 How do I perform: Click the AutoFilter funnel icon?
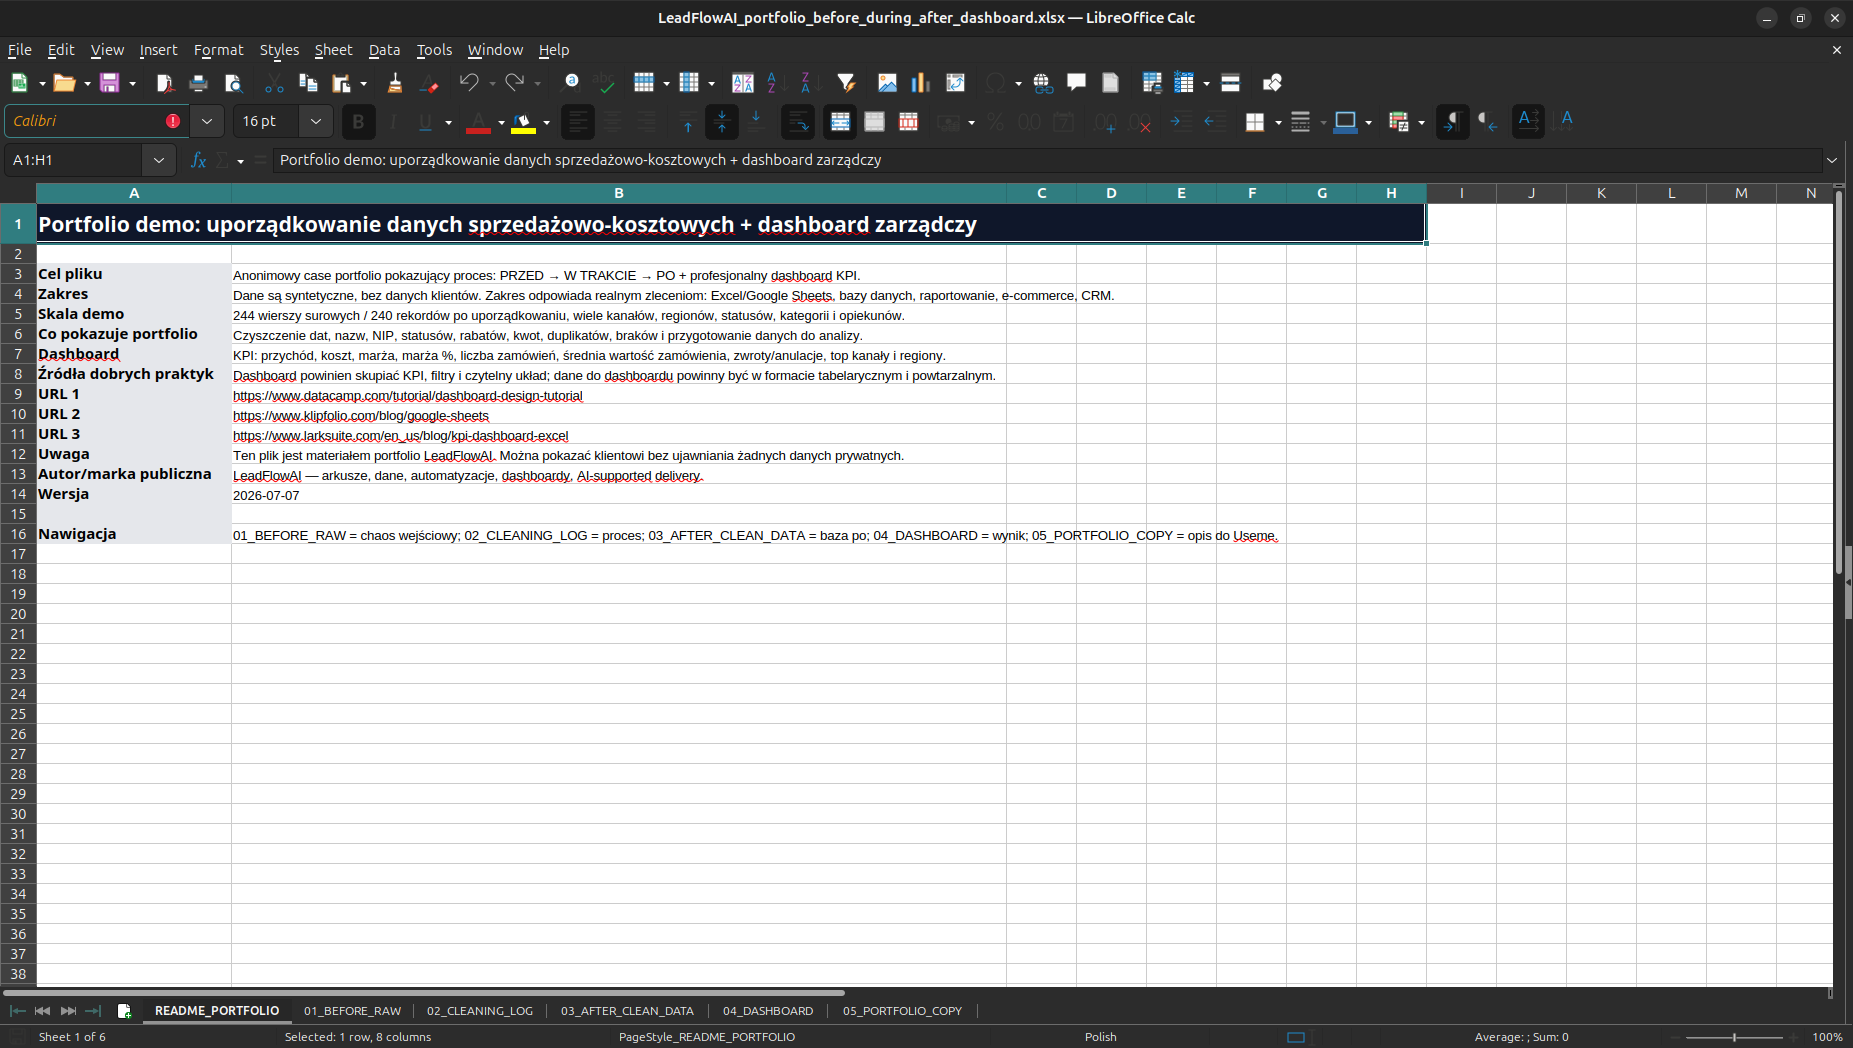(x=846, y=83)
